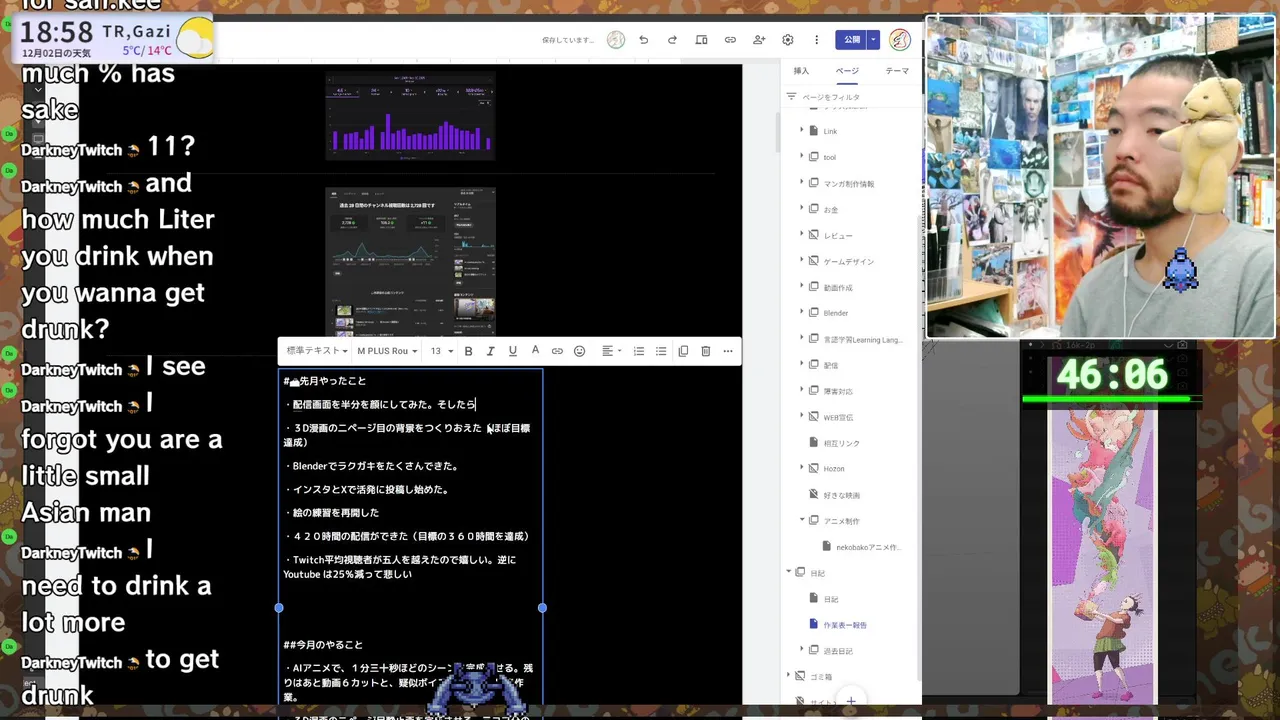
Task: Open the three-dot more menu in top bar
Action: 816,40
